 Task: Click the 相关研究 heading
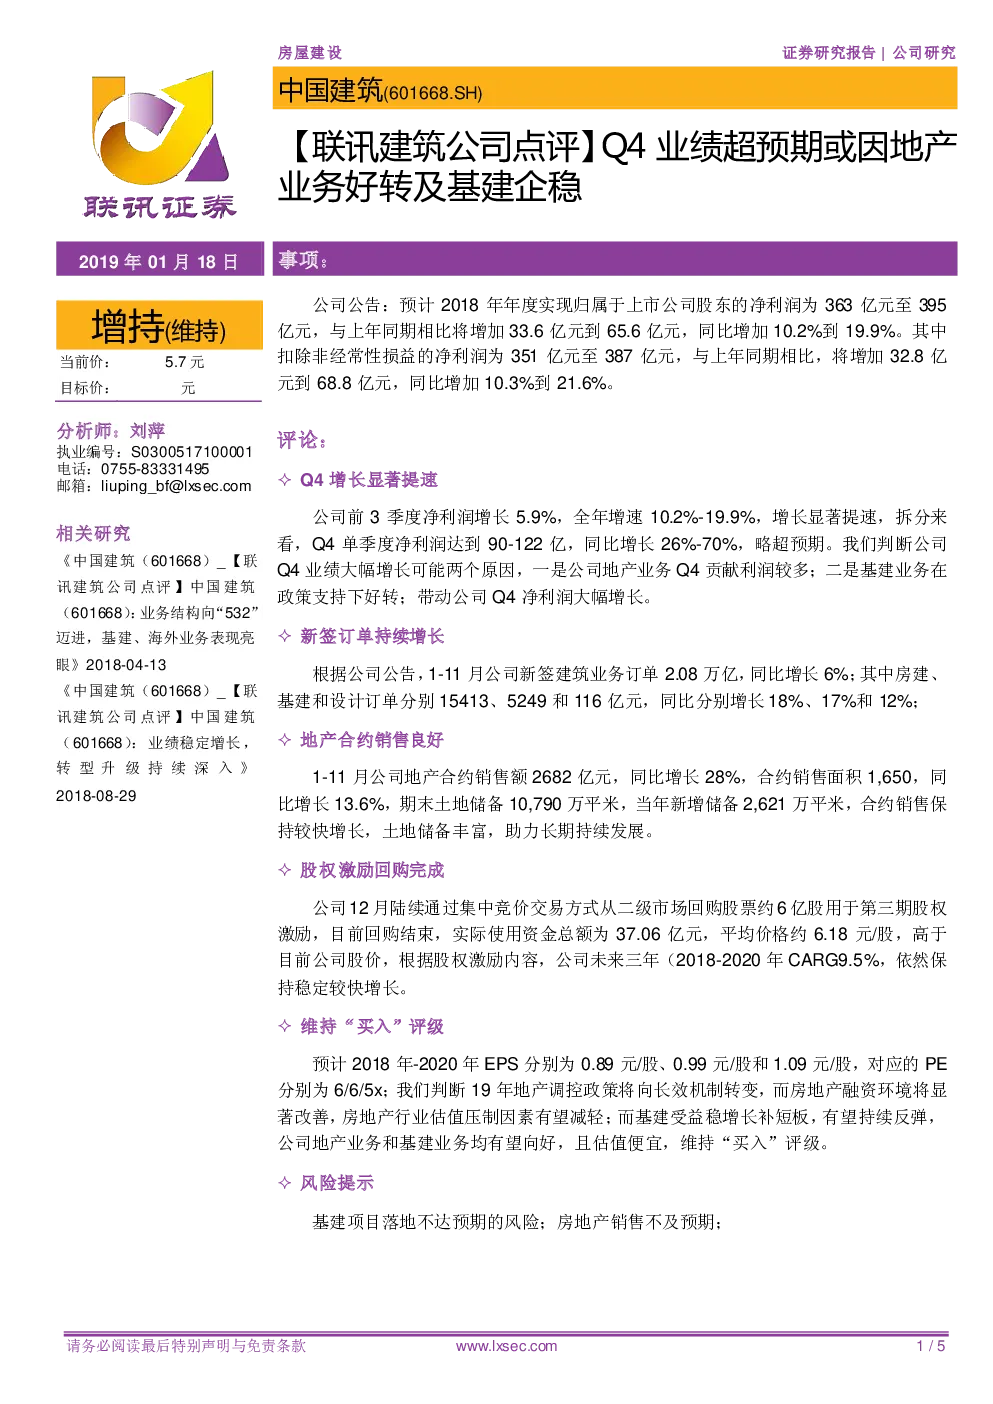tap(93, 534)
